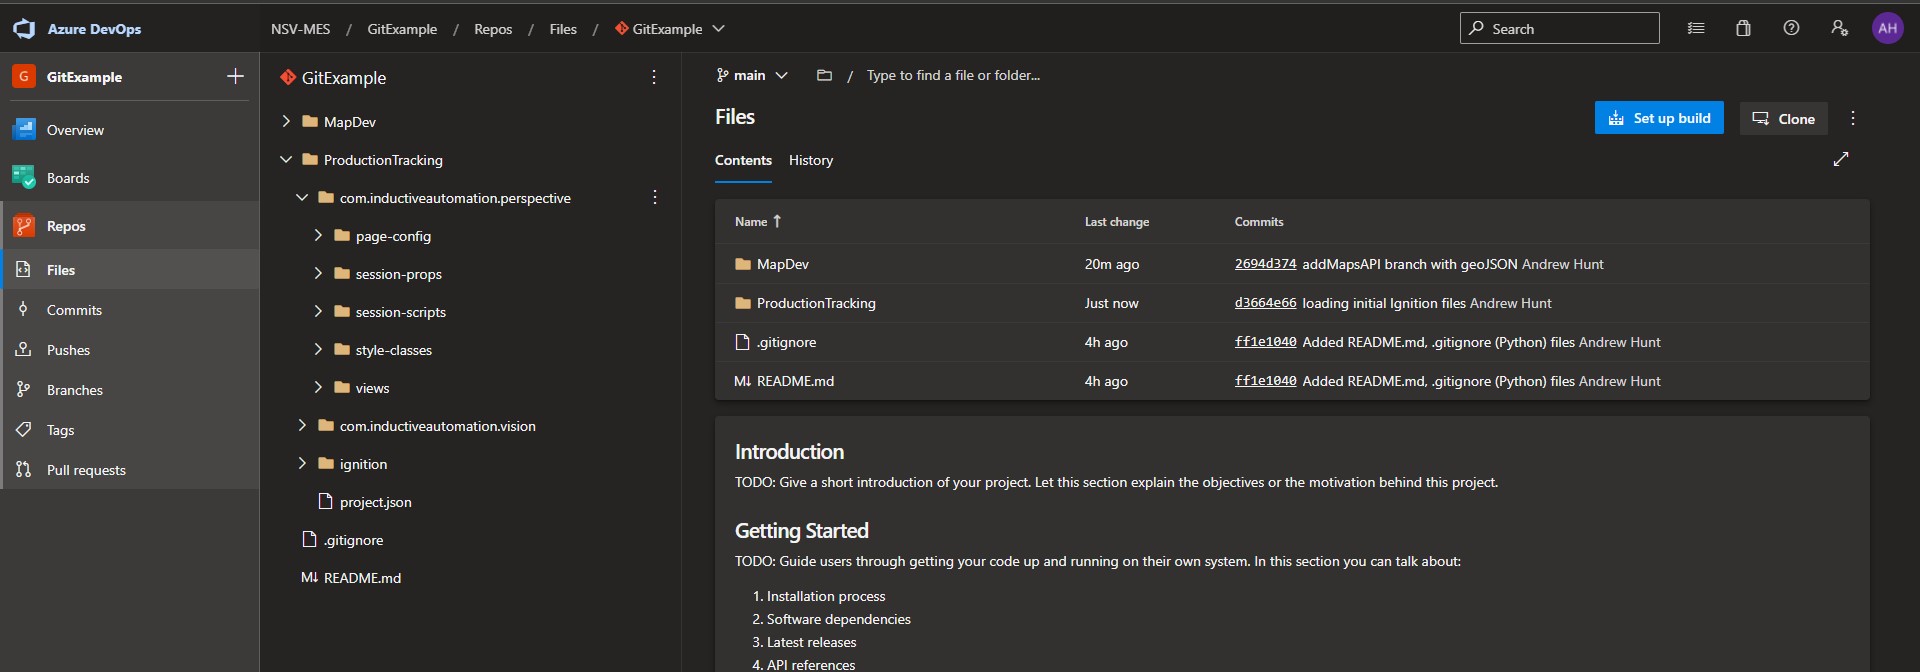
Task: Click GitExample project name in sidebar
Action: pos(84,77)
